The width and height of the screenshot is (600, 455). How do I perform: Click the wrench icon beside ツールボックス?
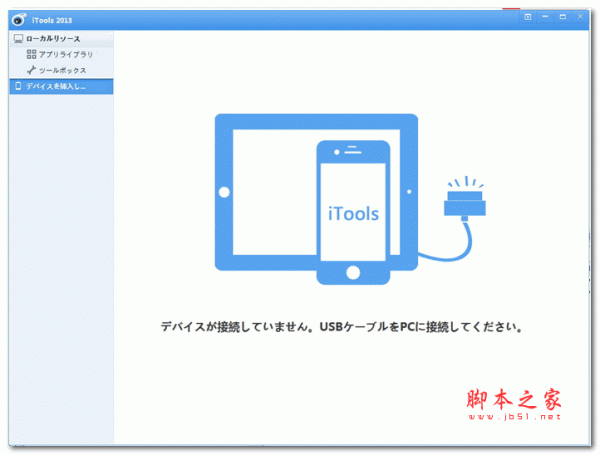tap(31, 70)
